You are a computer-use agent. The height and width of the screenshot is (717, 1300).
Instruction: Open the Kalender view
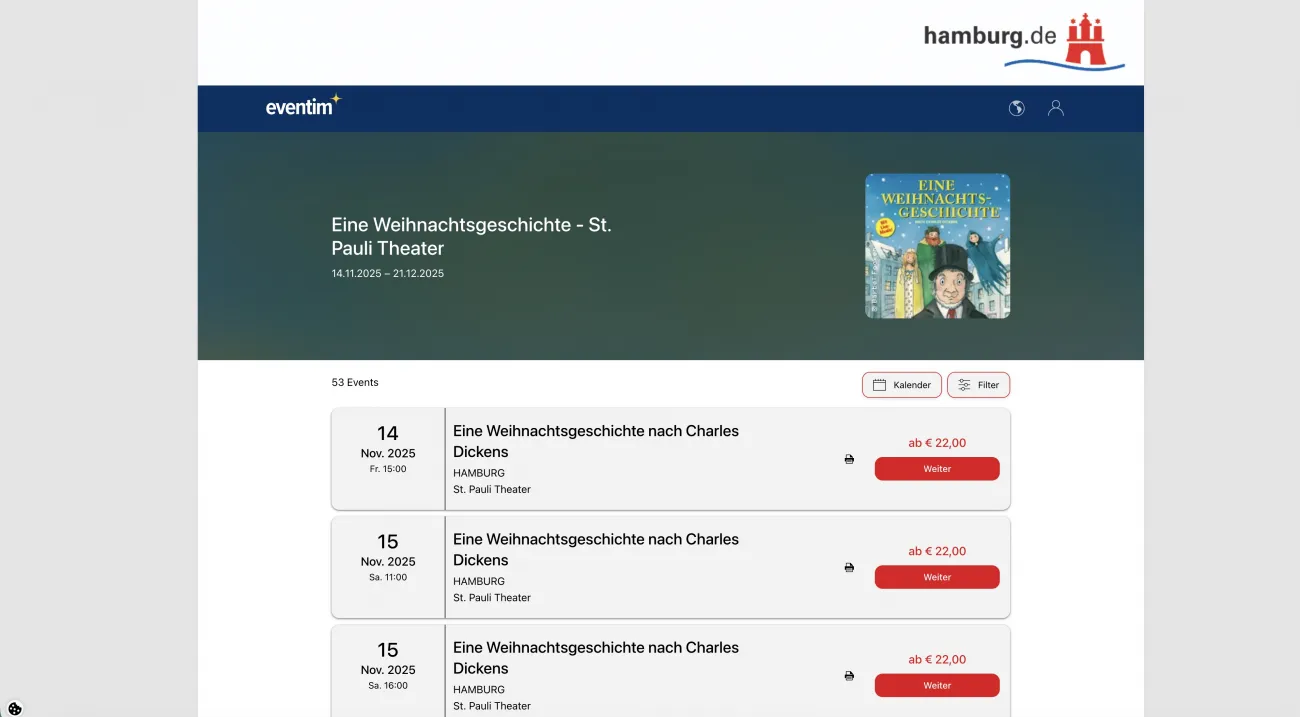point(901,385)
